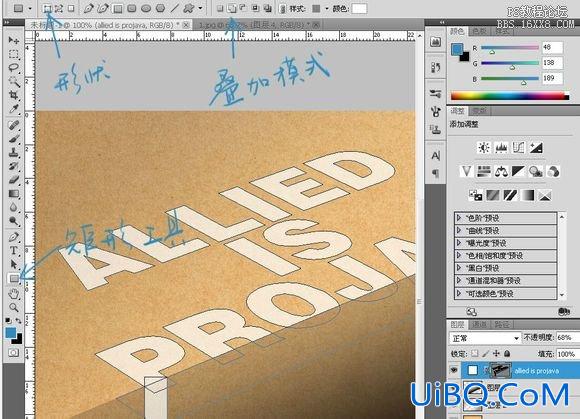The height and width of the screenshot is (419, 580).
Task: Expand the '曝光度' presets row
Action: [x=459, y=243]
